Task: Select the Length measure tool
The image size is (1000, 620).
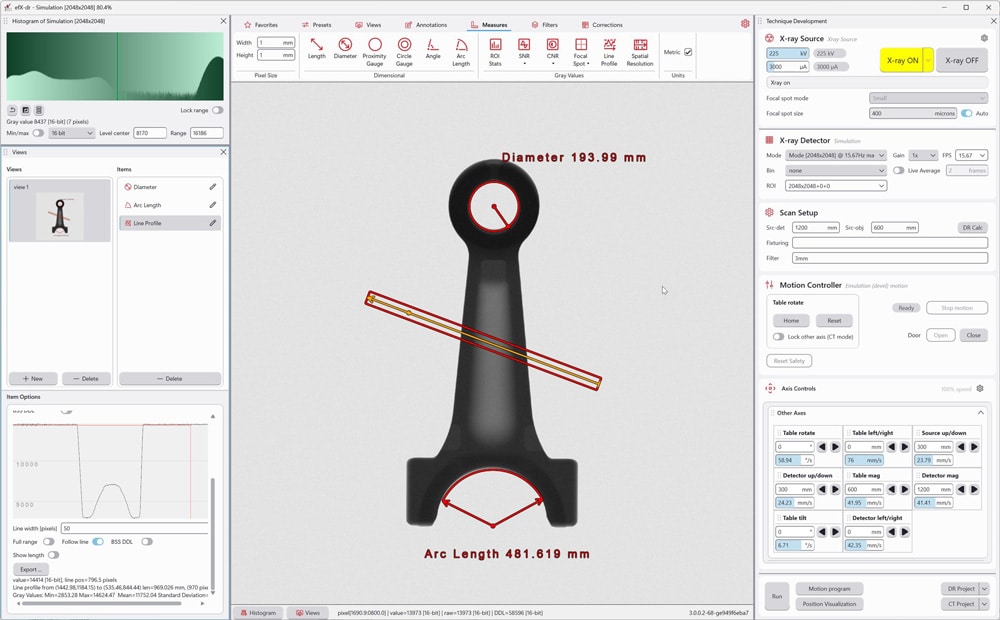Action: 316,49
